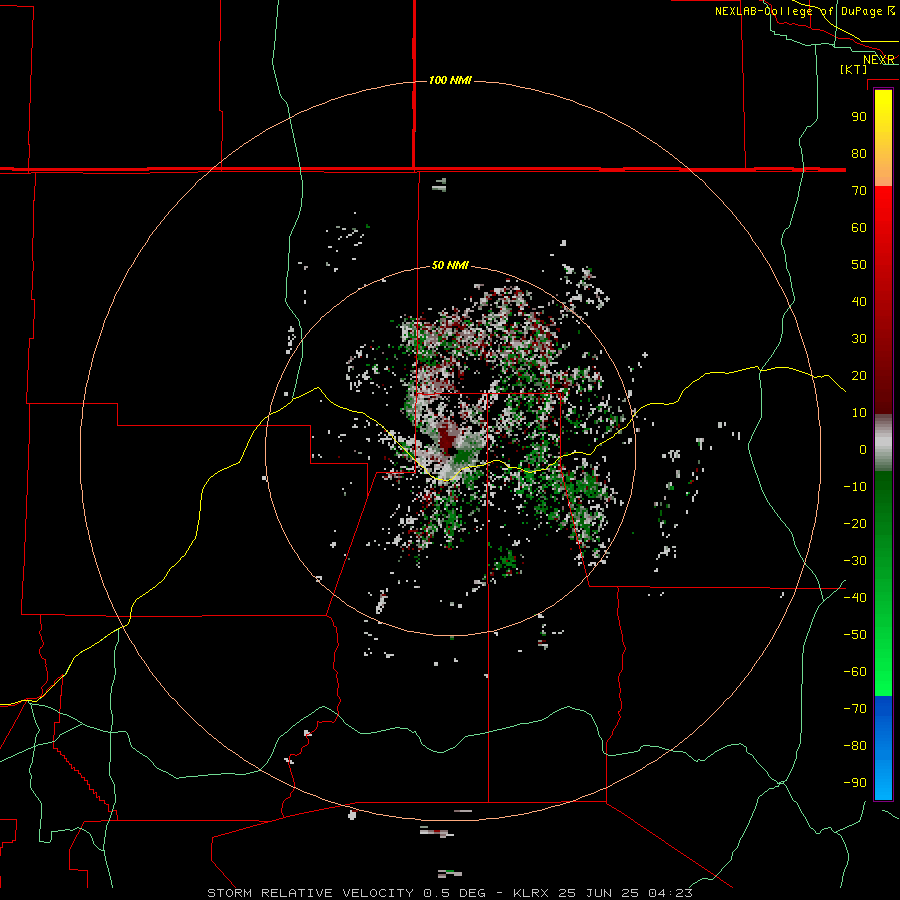Click the -60 knot label on the color scale
Screen dimensions: 900x900
pos(855,672)
